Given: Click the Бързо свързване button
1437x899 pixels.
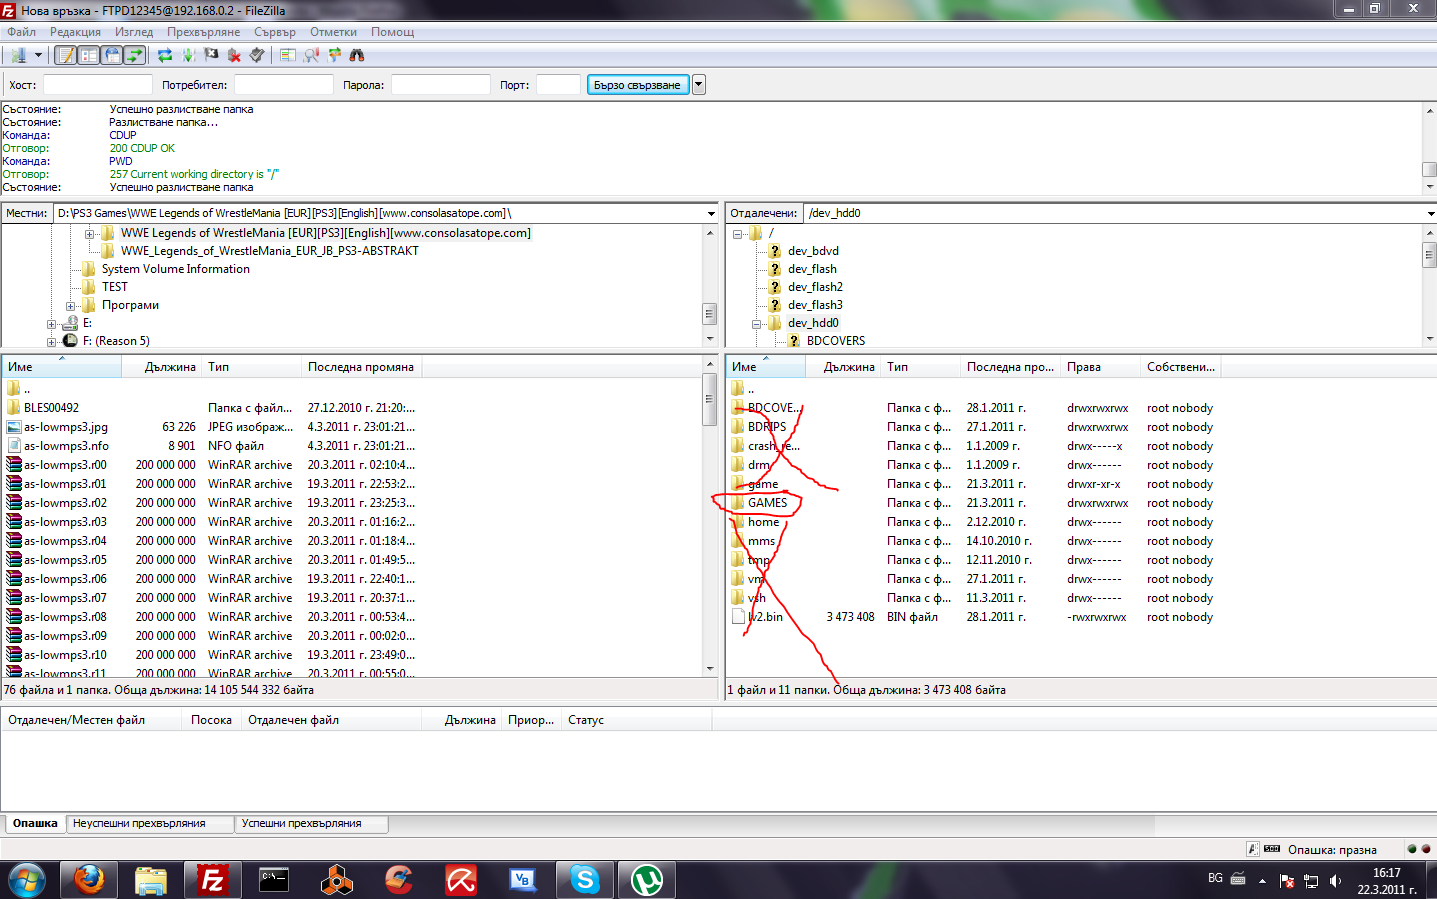Looking at the screenshot, I should [637, 85].
